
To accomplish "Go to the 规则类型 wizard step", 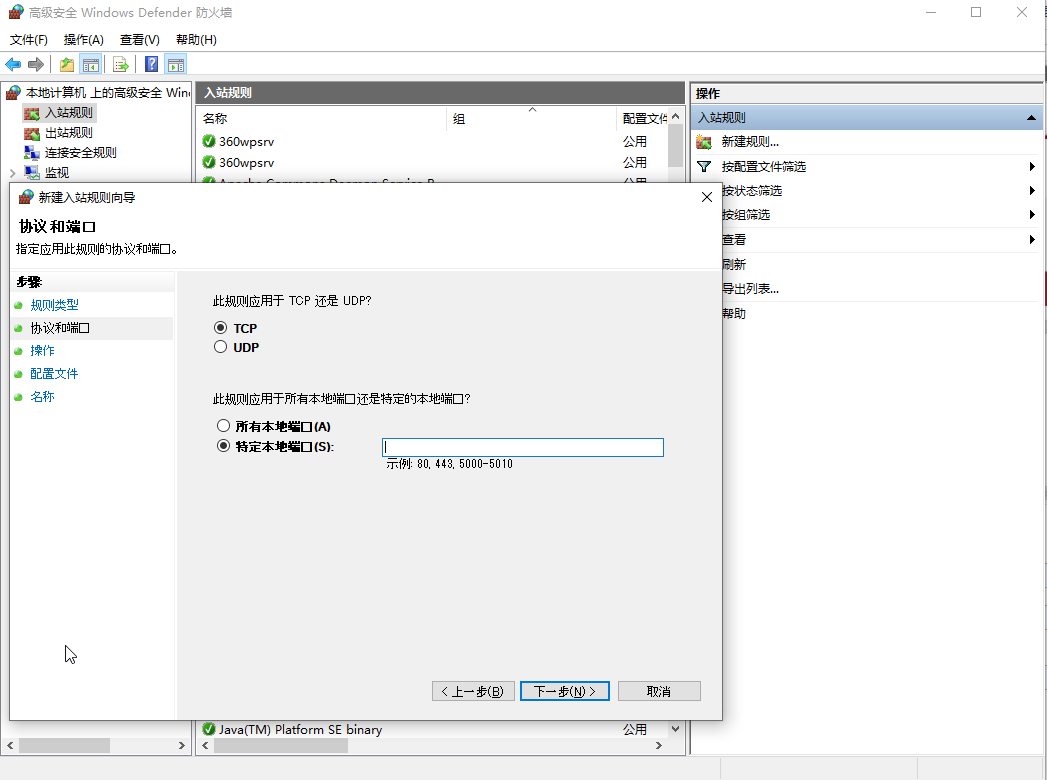I will [x=54, y=305].
